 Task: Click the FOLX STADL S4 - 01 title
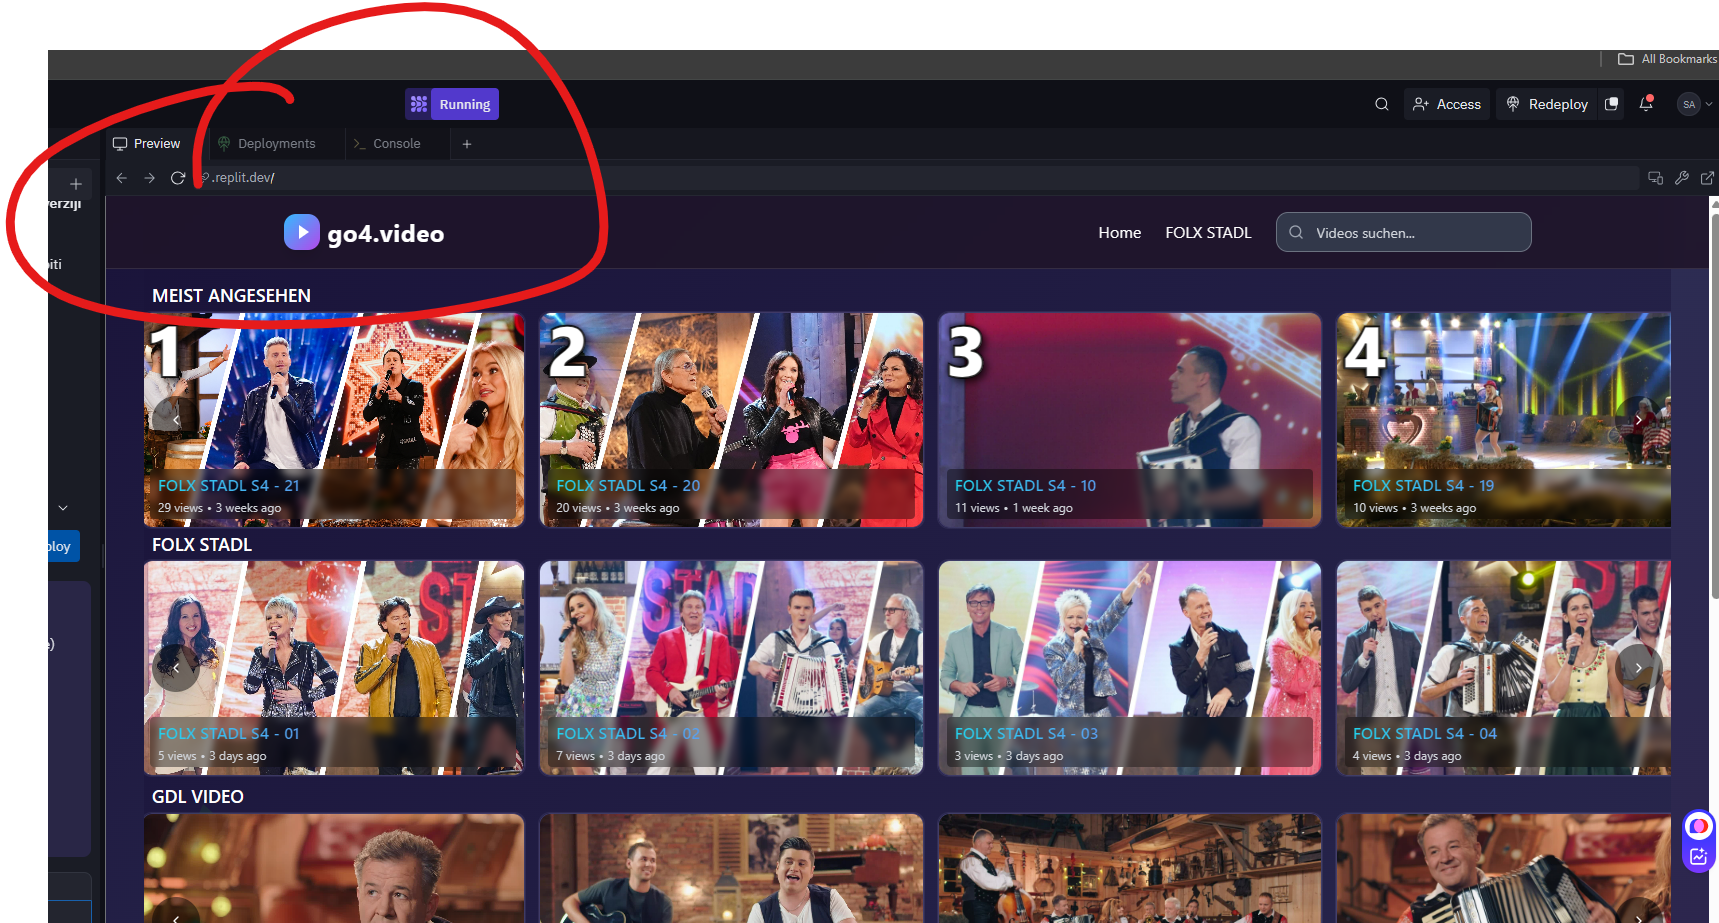tap(229, 734)
